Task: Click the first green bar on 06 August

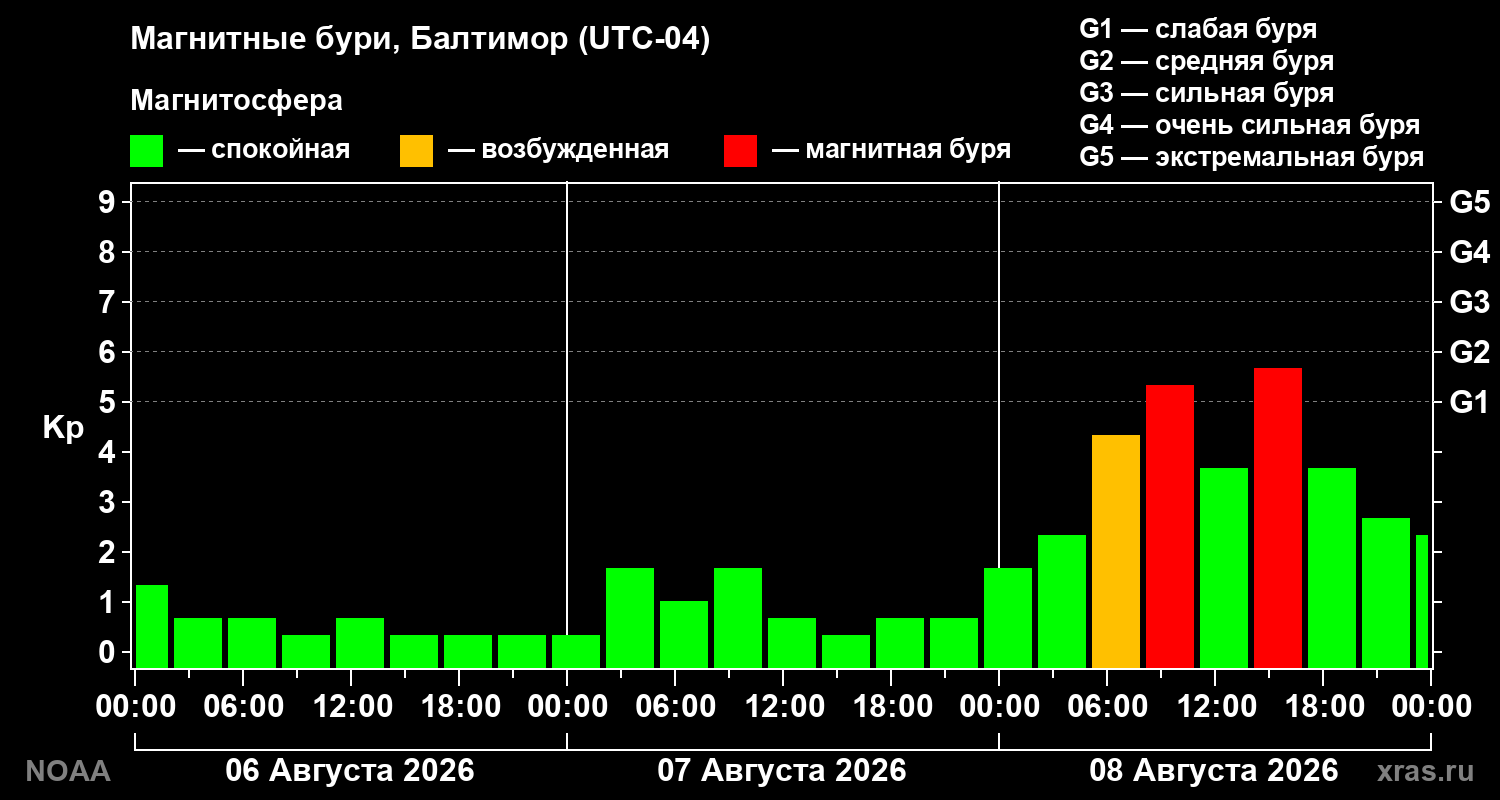Action: 151,626
